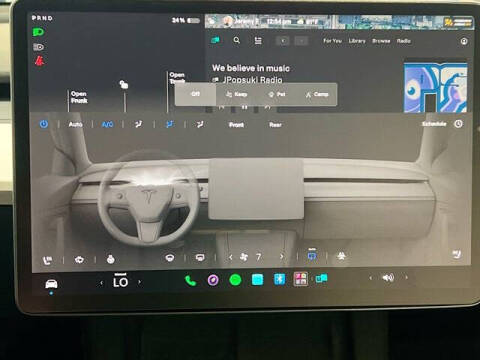Open the purple camera app in the dock
This screenshot has width=480, height=360.
[x=213, y=280]
